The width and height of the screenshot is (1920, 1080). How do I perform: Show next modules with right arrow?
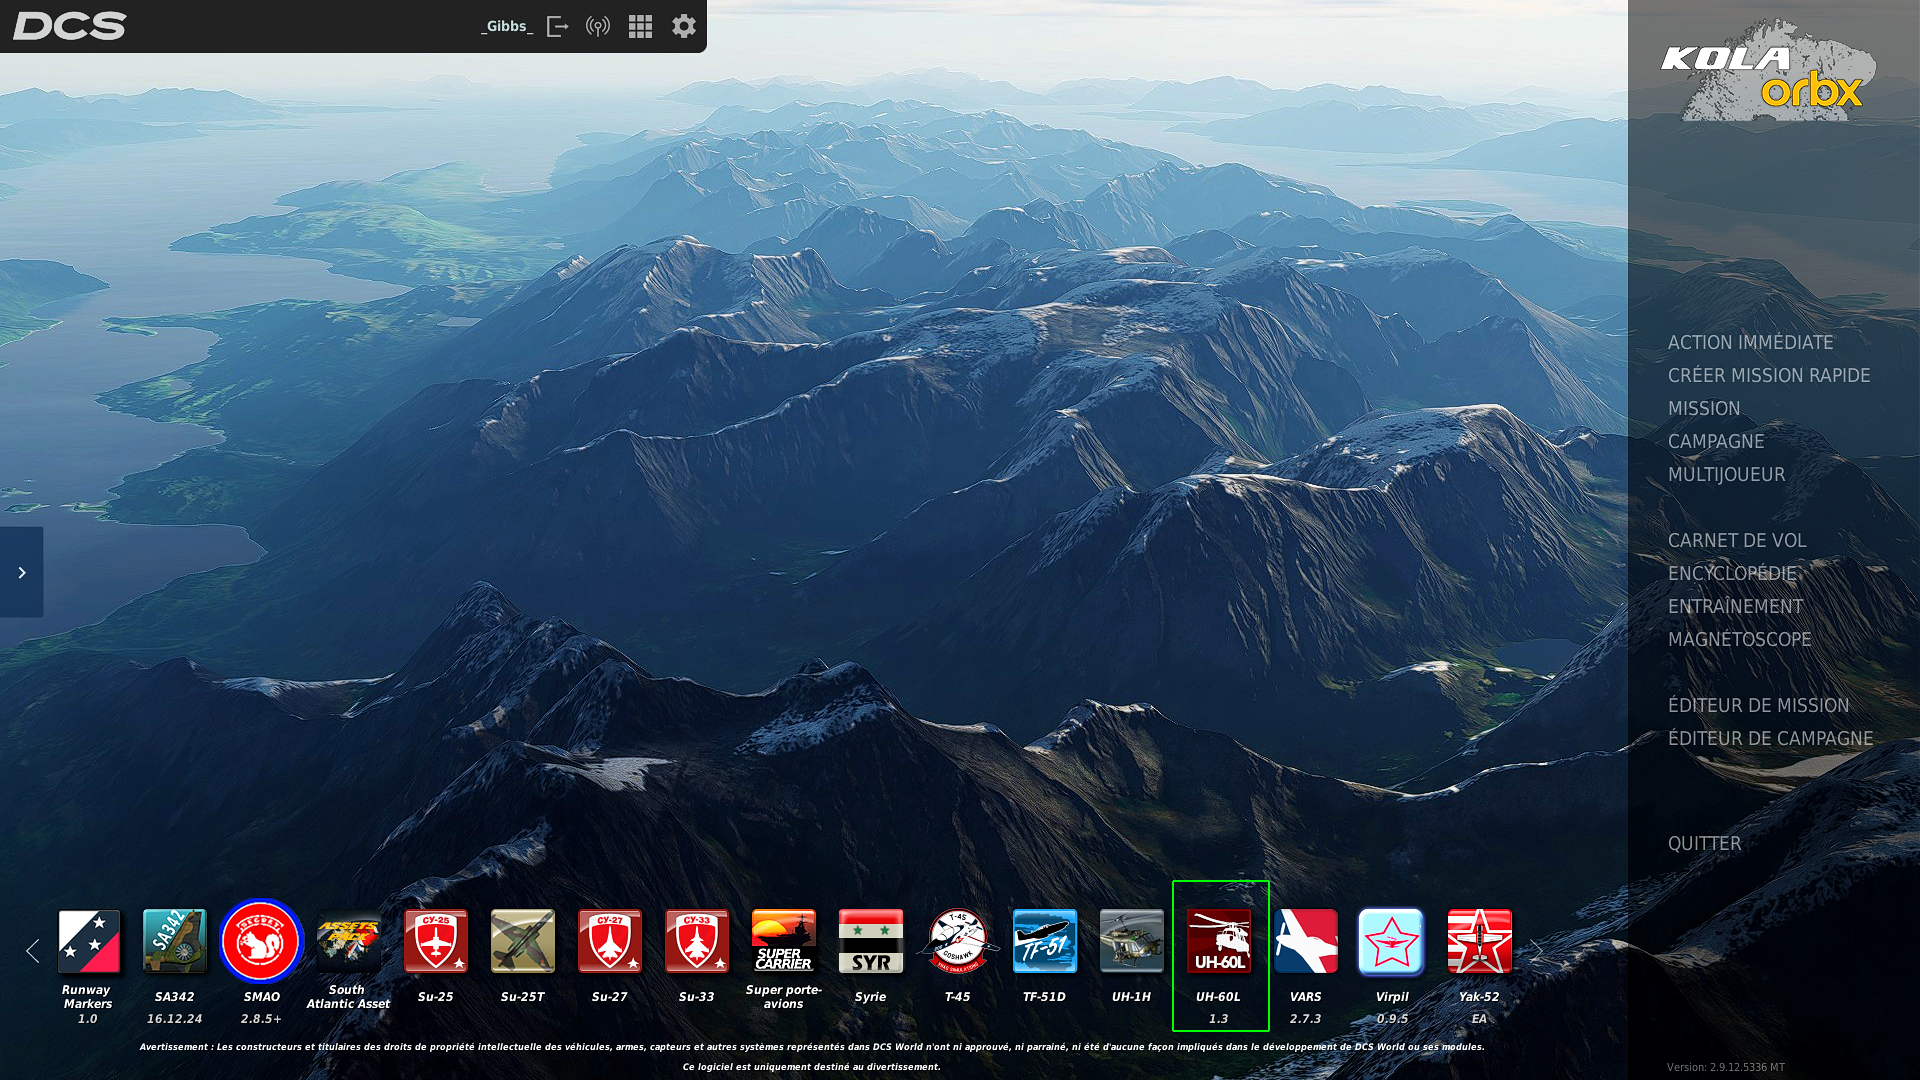click(x=1536, y=951)
